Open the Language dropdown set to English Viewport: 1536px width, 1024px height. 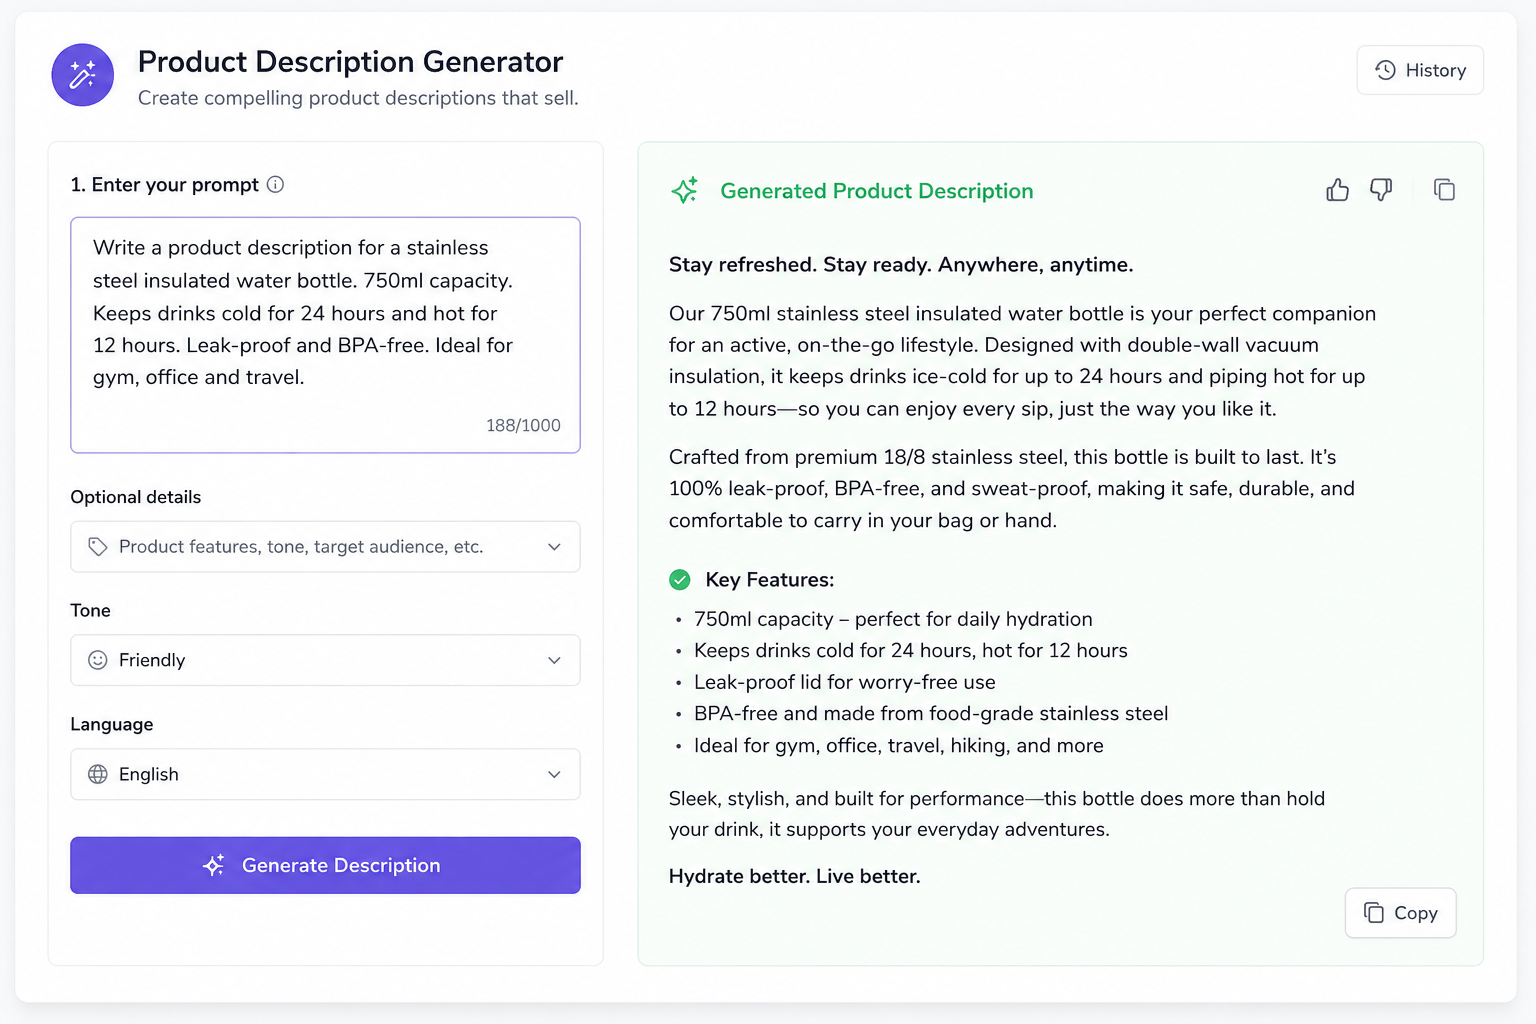coord(325,775)
